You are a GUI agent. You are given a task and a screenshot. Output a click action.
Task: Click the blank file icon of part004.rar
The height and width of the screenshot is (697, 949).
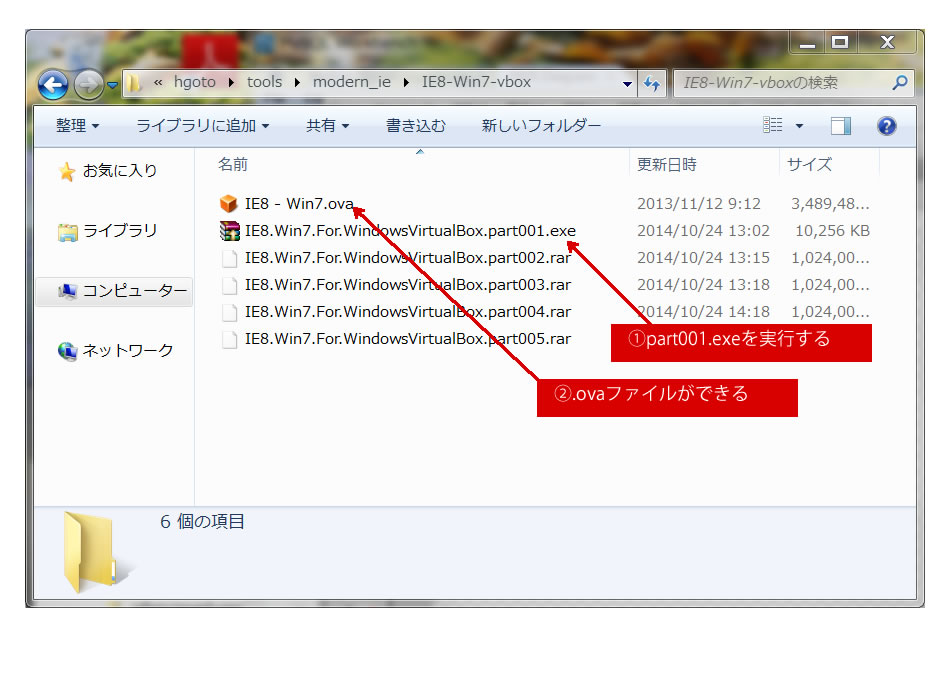pos(229,313)
